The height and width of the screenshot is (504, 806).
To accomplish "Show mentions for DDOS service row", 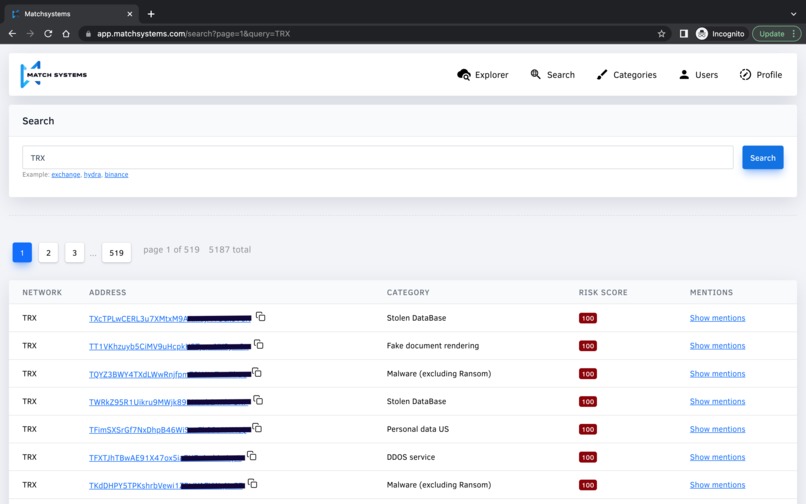I will pyautogui.click(x=717, y=457).
